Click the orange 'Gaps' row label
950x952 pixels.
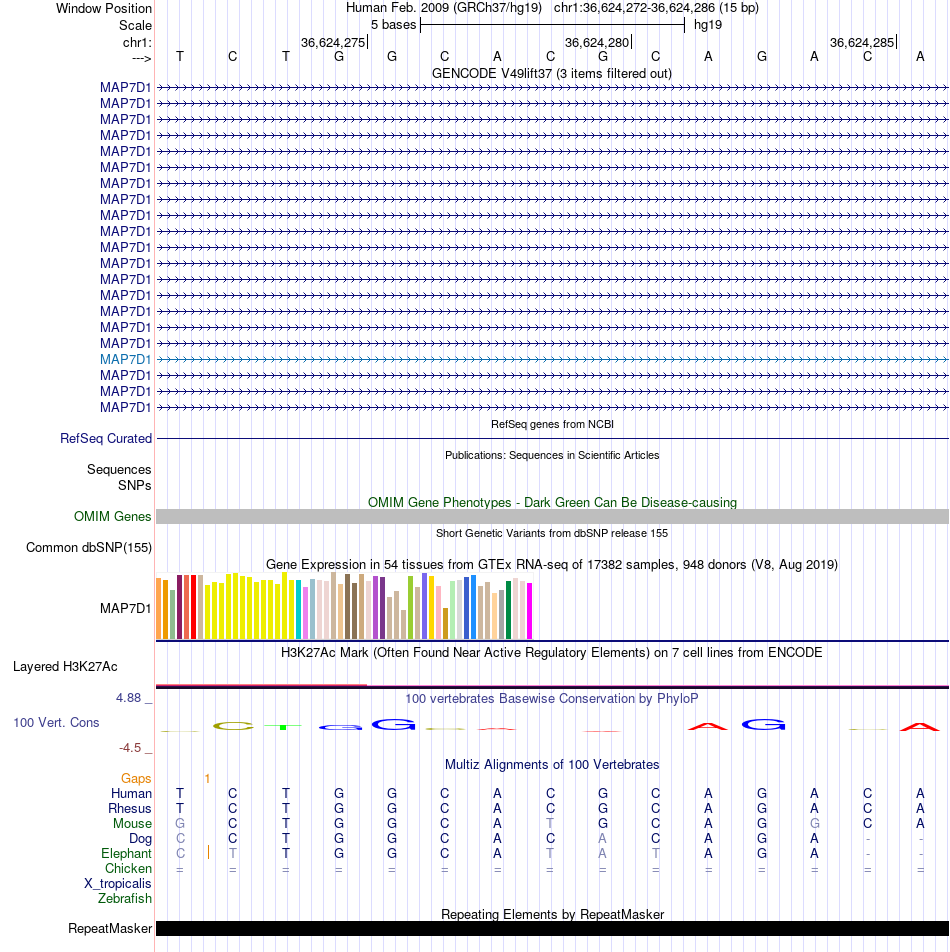tap(135, 778)
